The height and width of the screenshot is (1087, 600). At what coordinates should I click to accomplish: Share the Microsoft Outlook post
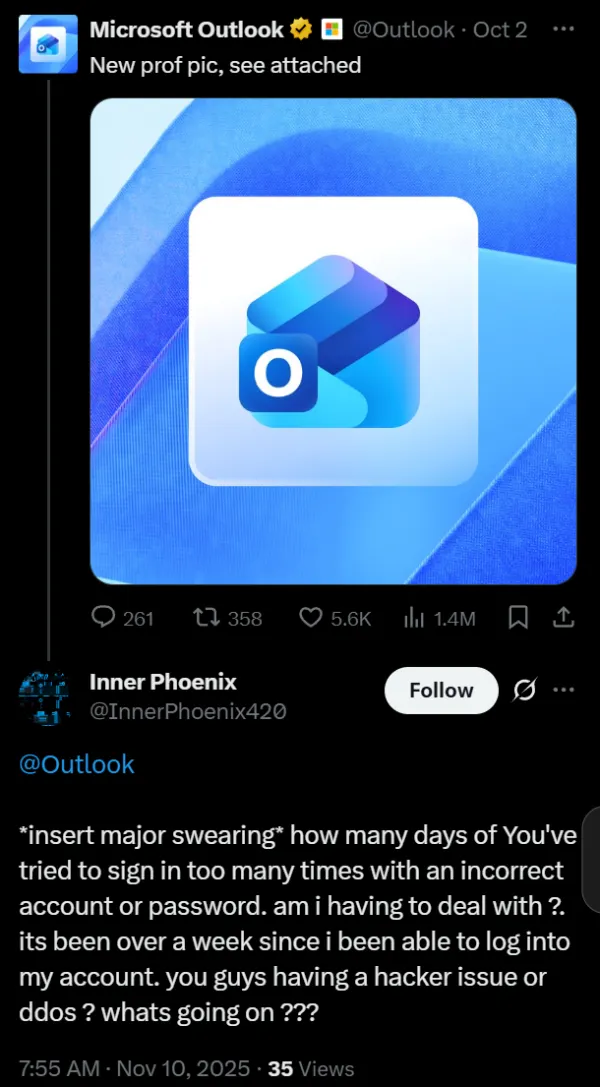563,618
